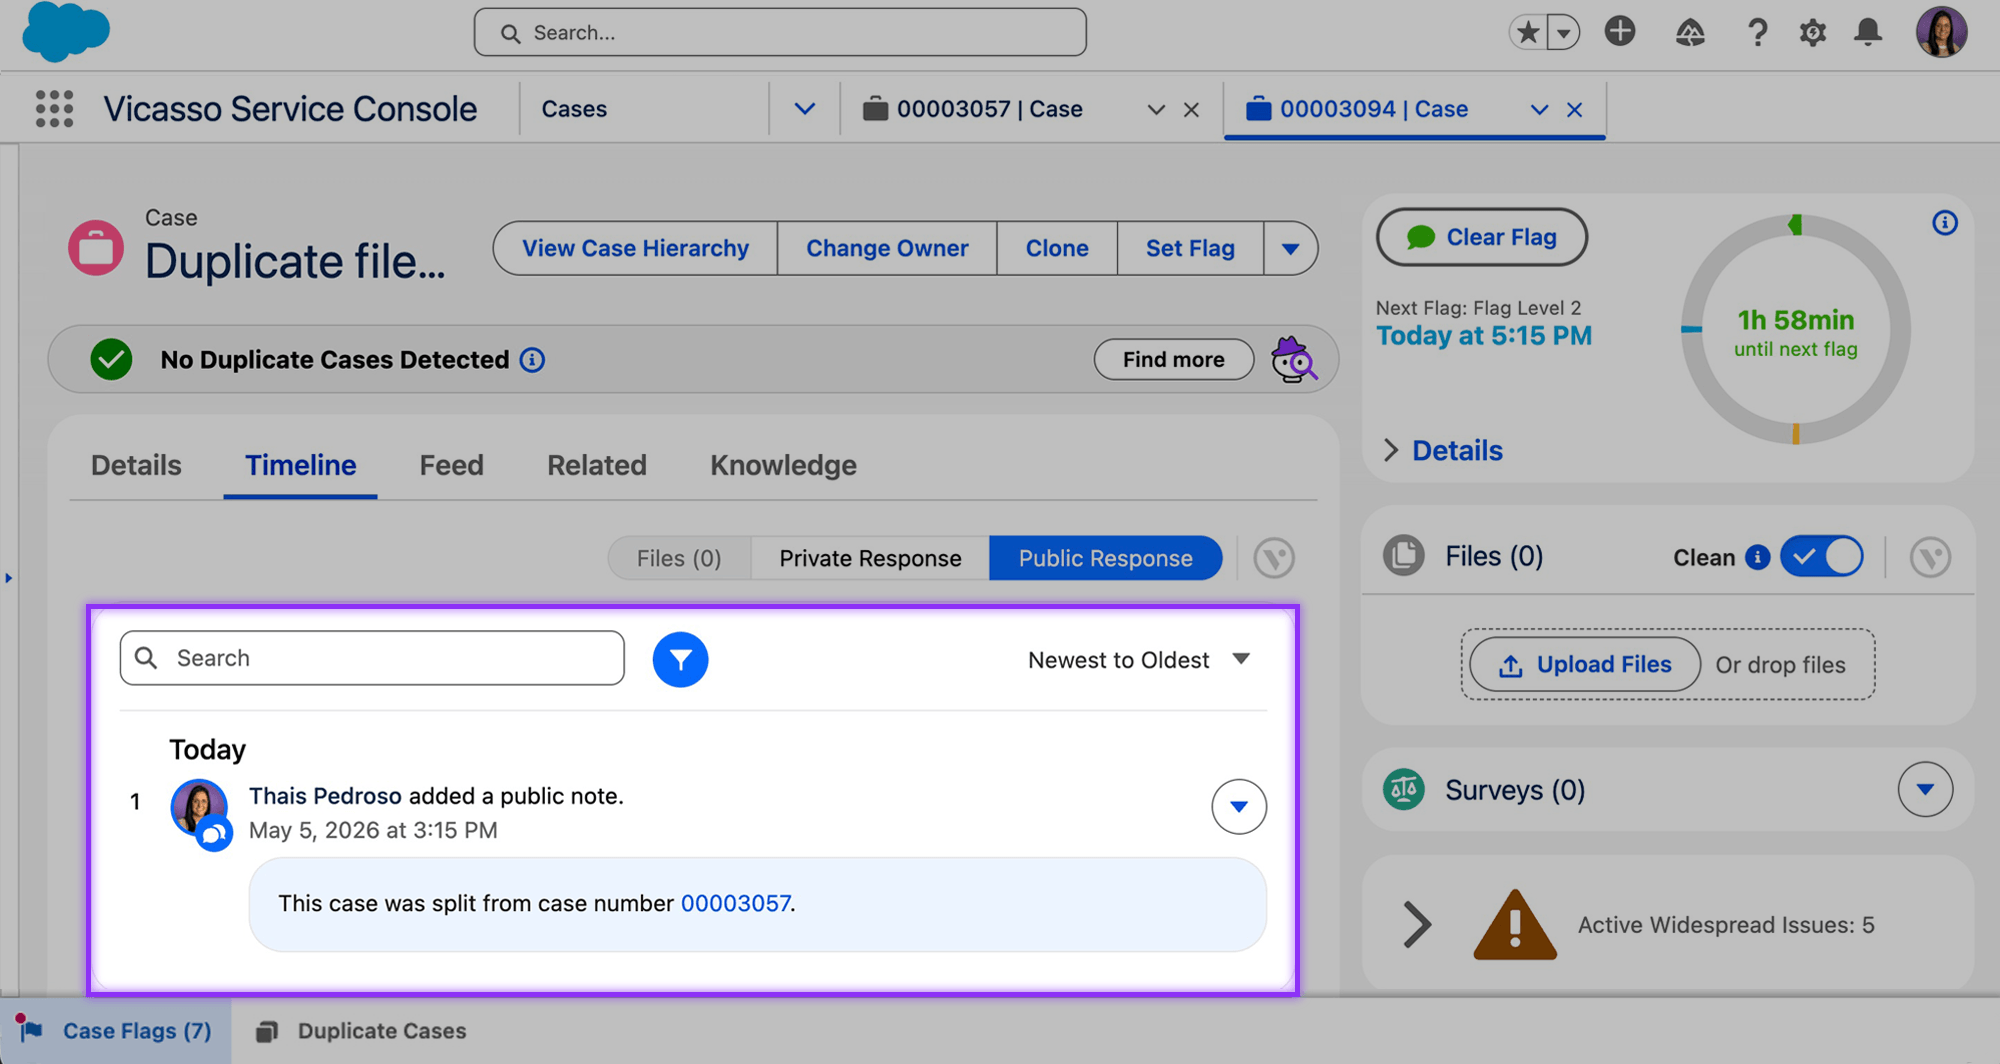Switch to the Feed tab
This screenshot has width=2000, height=1064.
click(451, 465)
